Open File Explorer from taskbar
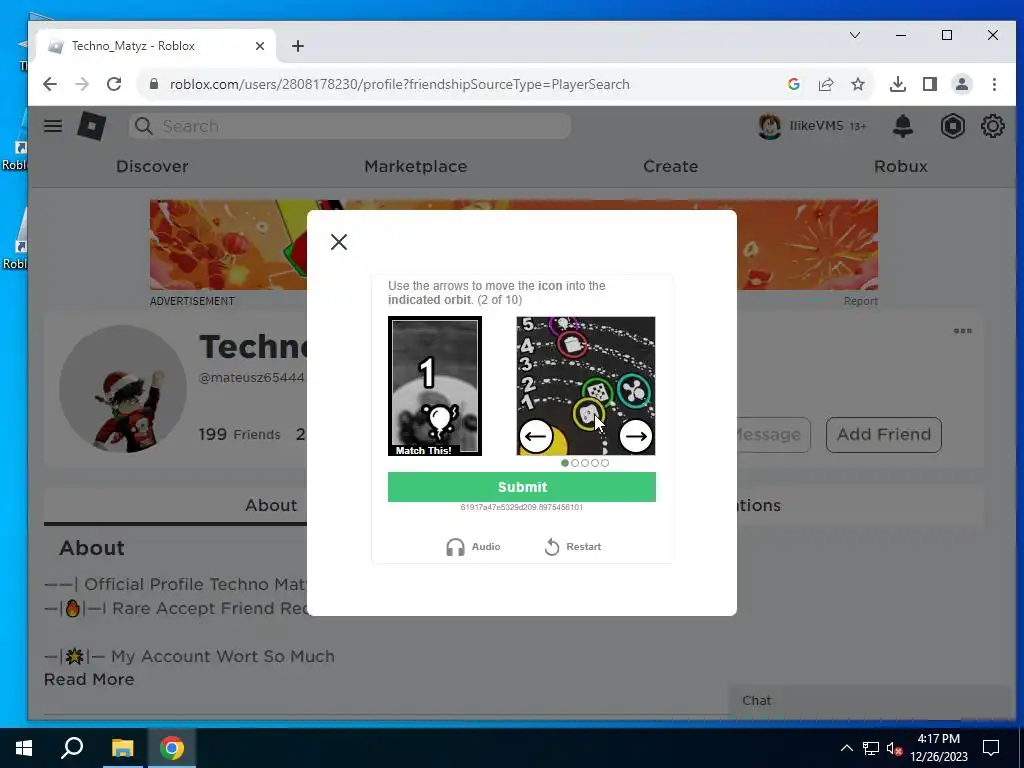Viewport: 1024px width, 768px height. pos(122,748)
